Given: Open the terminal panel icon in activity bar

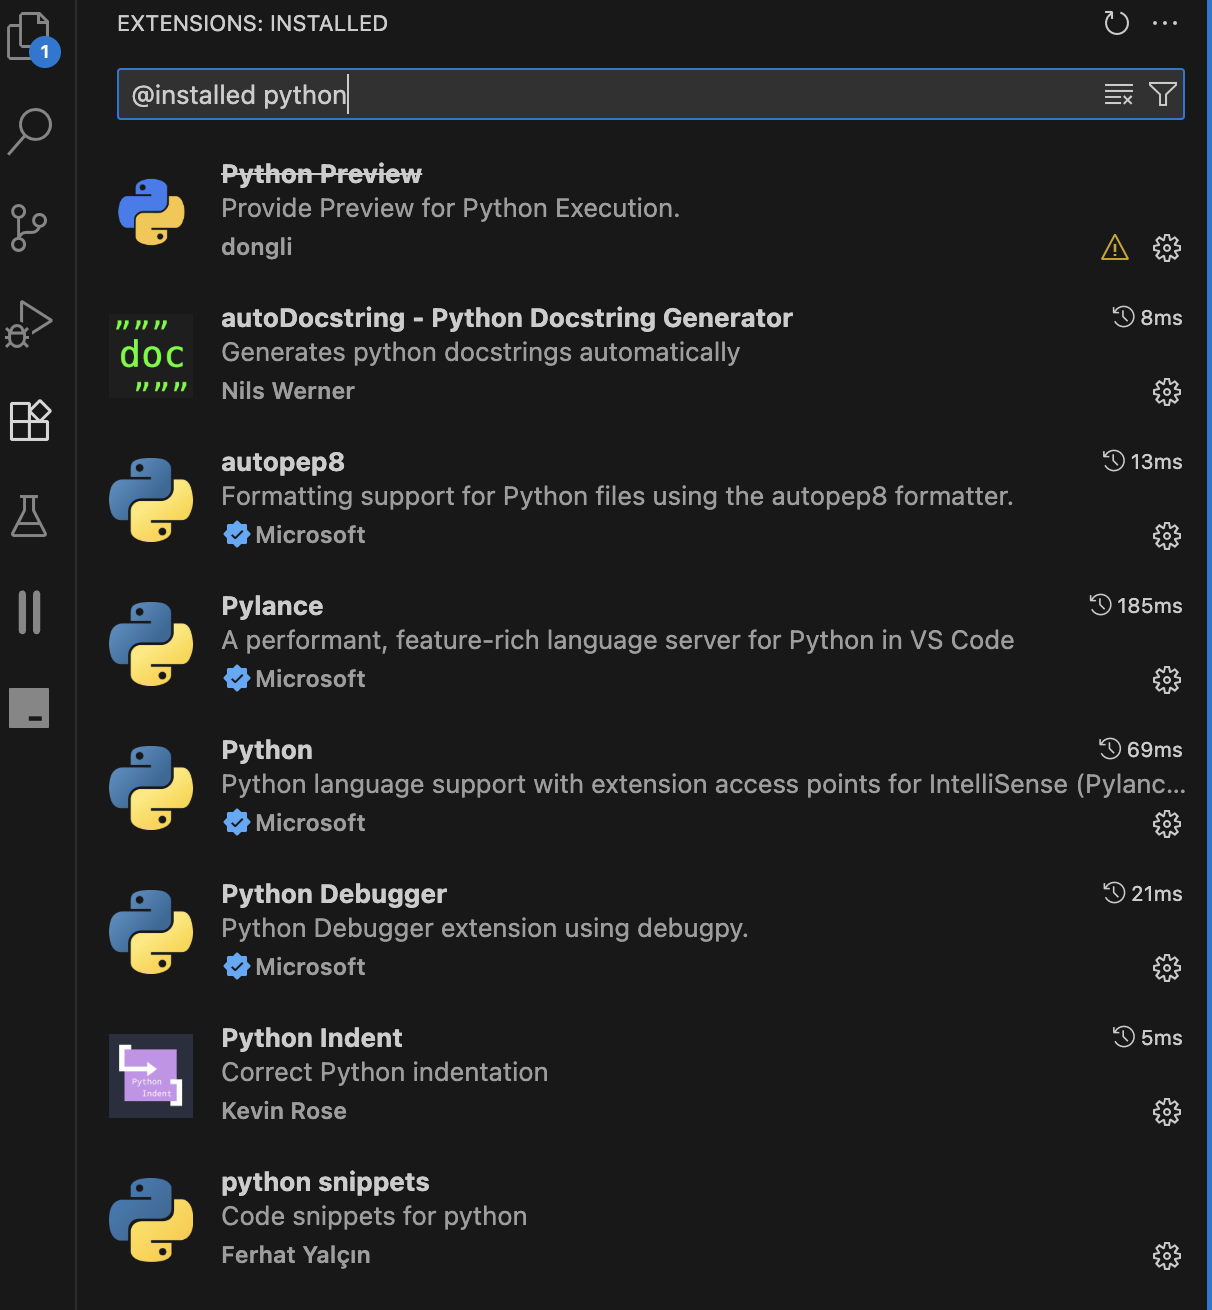Looking at the screenshot, I should pos(29,708).
